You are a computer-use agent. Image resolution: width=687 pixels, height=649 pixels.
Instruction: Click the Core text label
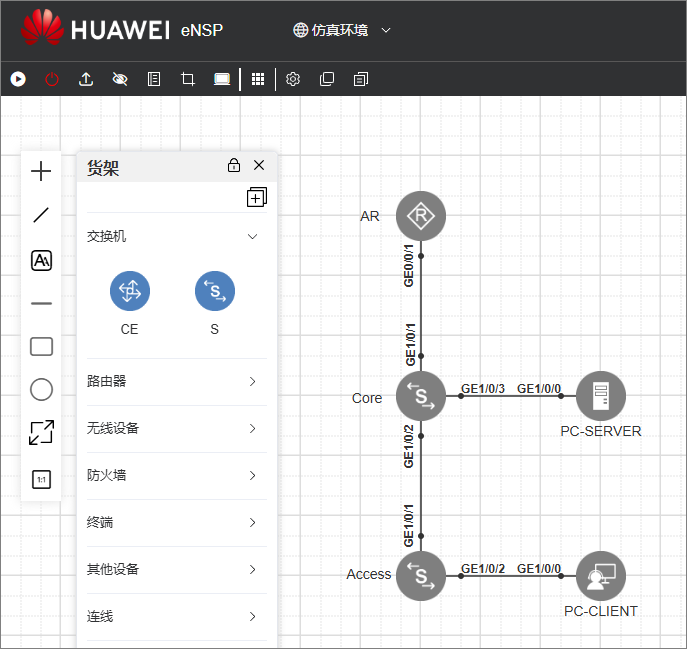point(367,398)
